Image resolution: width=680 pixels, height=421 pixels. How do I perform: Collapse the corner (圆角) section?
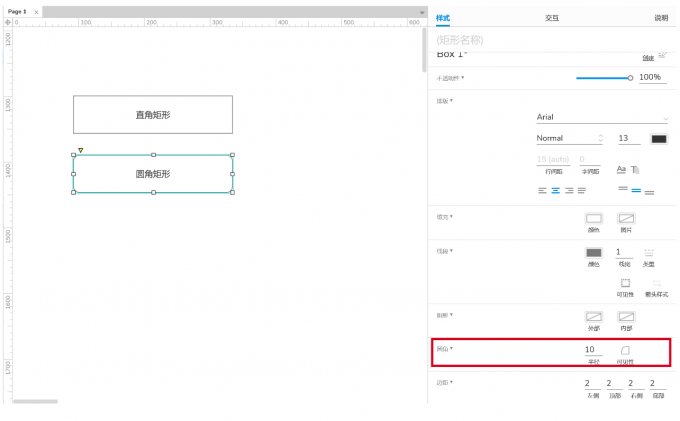pos(445,349)
